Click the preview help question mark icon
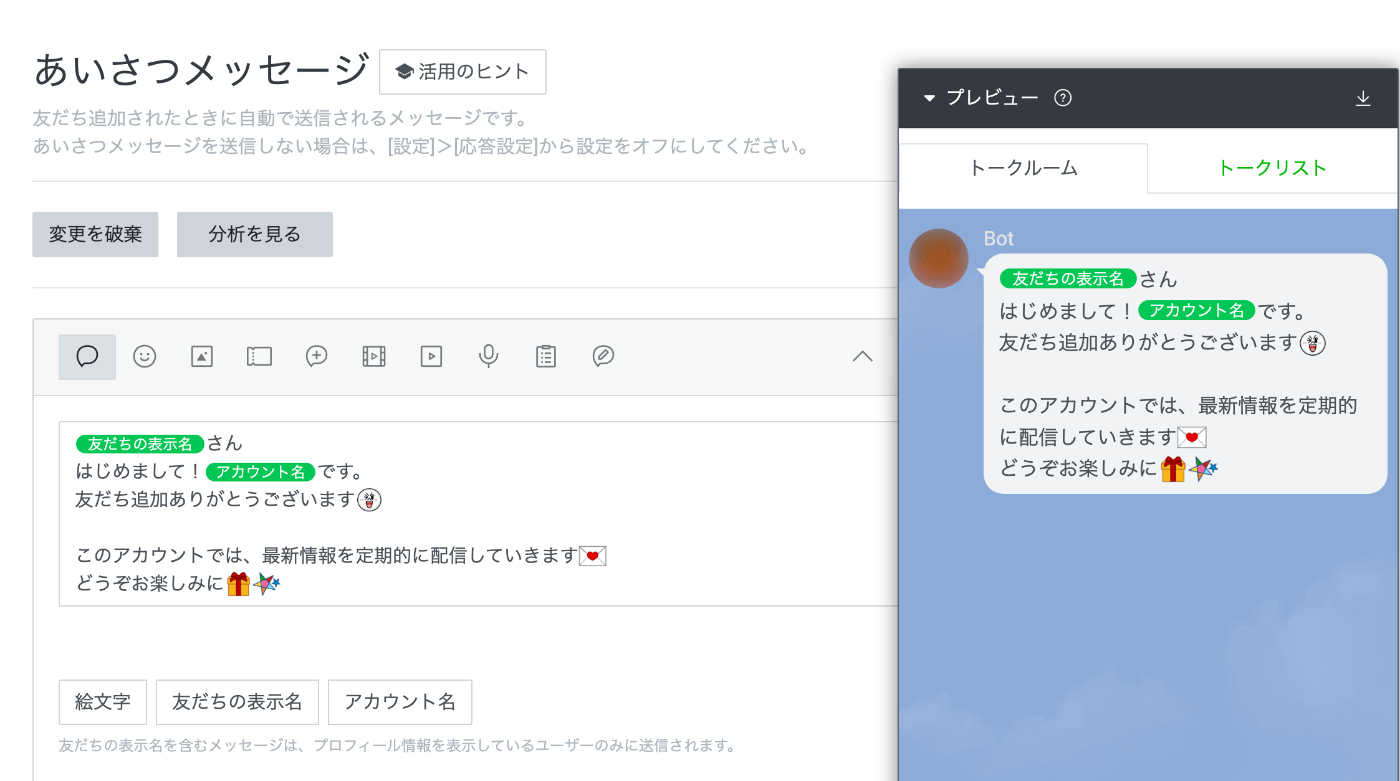The image size is (1400, 781). [x=1063, y=98]
